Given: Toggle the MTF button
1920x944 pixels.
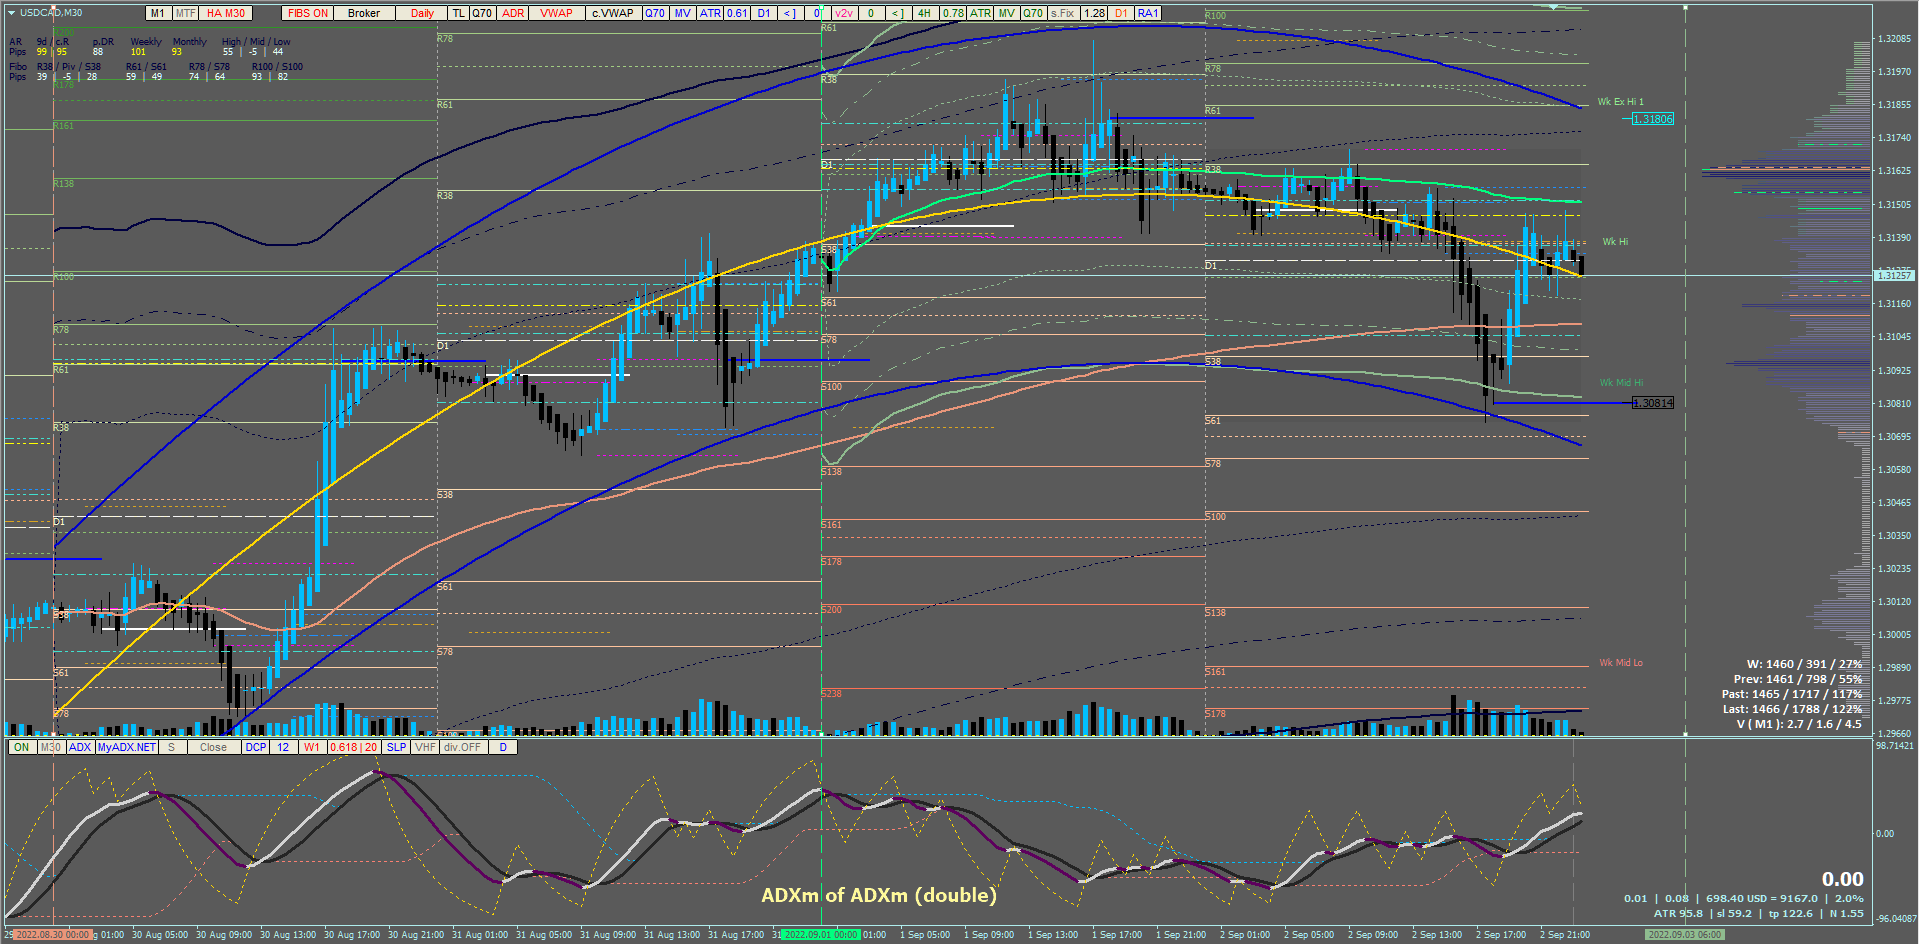Looking at the screenshot, I should tap(186, 13).
